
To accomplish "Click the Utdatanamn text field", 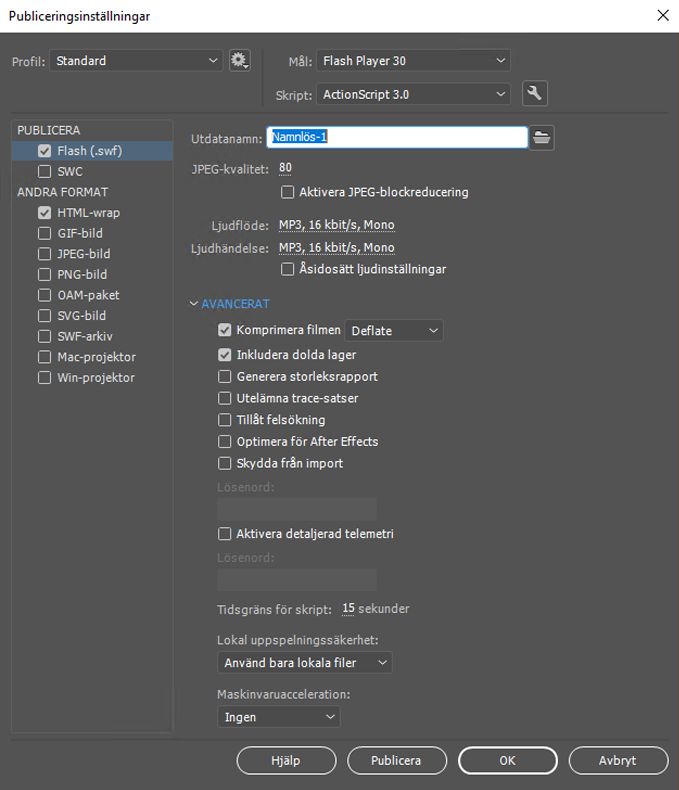I will [397, 138].
